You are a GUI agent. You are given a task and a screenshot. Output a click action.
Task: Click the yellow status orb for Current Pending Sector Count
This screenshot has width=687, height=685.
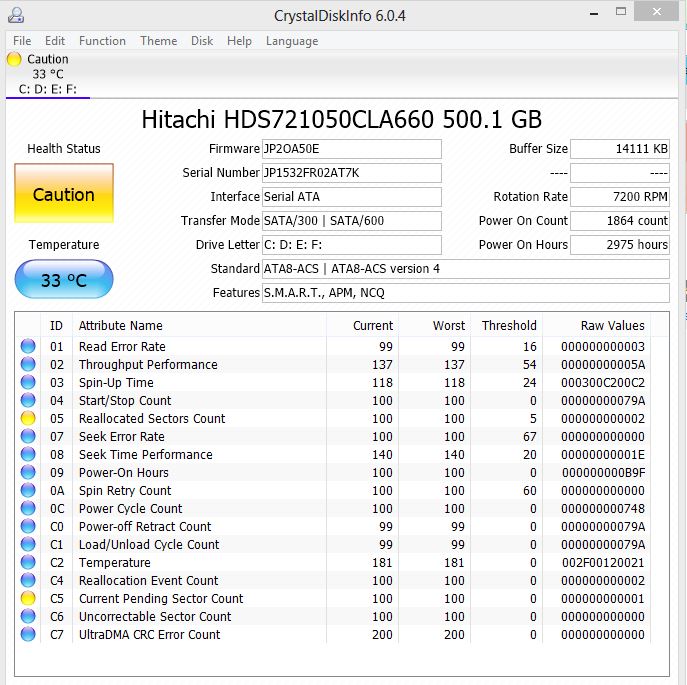[27, 599]
